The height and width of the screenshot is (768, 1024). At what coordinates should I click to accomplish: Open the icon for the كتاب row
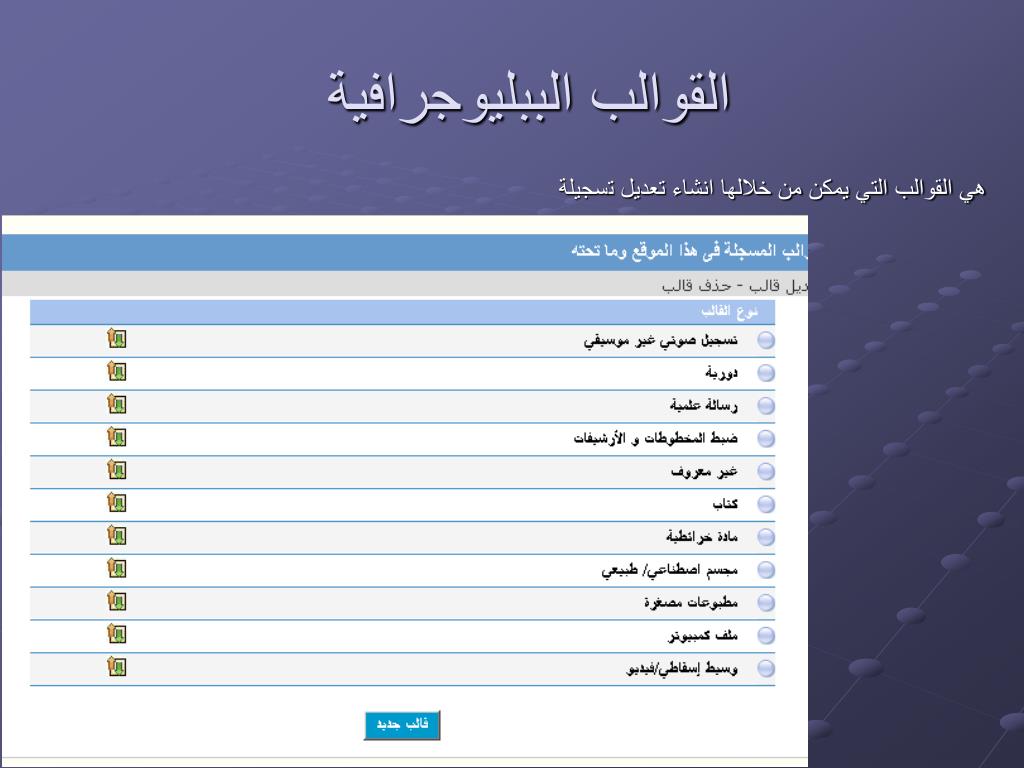[116, 502]
